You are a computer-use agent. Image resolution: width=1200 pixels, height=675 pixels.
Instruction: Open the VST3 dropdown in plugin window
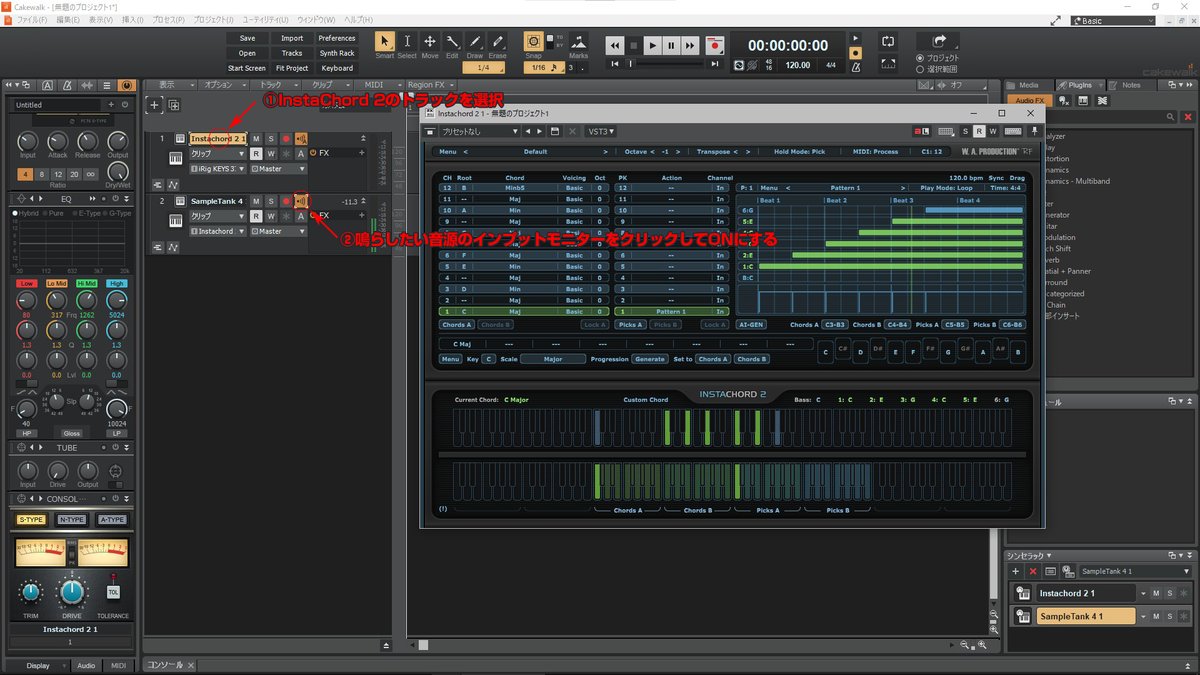pos(601,131)
